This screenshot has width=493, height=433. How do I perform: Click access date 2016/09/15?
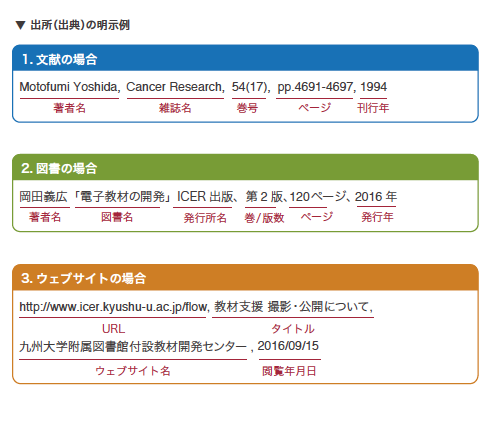click(x=288, y=346)
